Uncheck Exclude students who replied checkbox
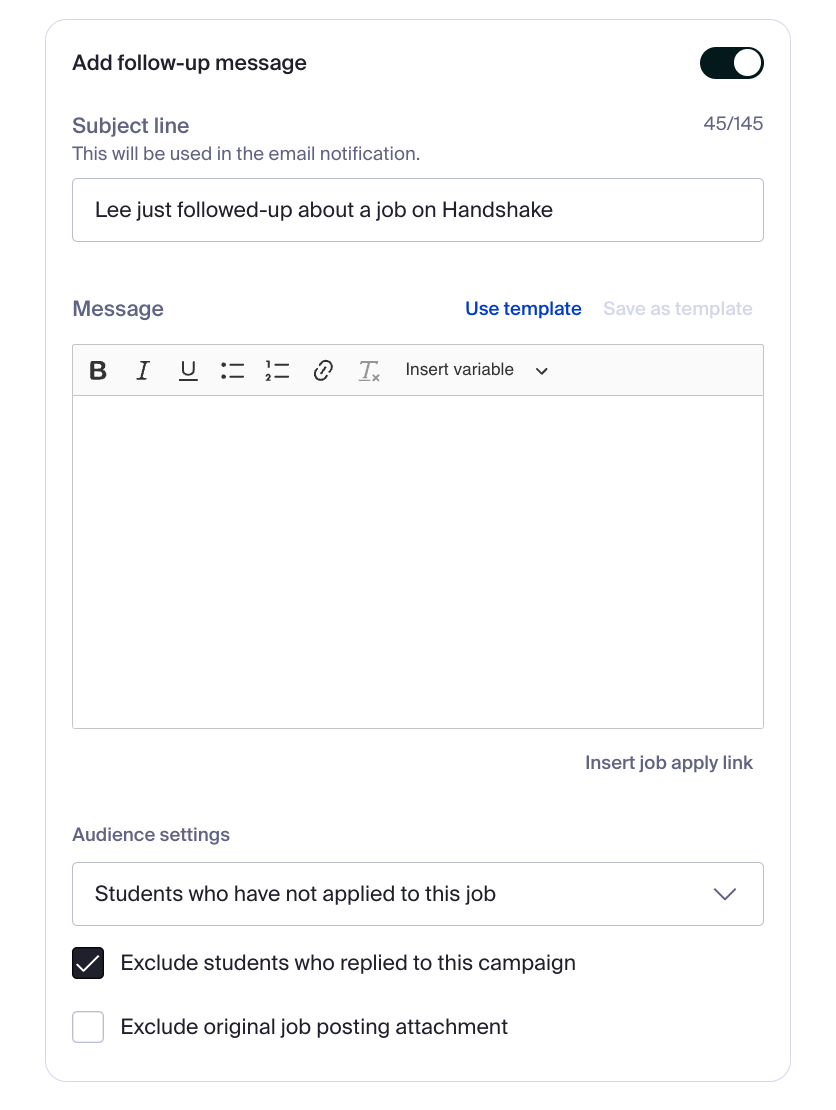 coord(88,963)
